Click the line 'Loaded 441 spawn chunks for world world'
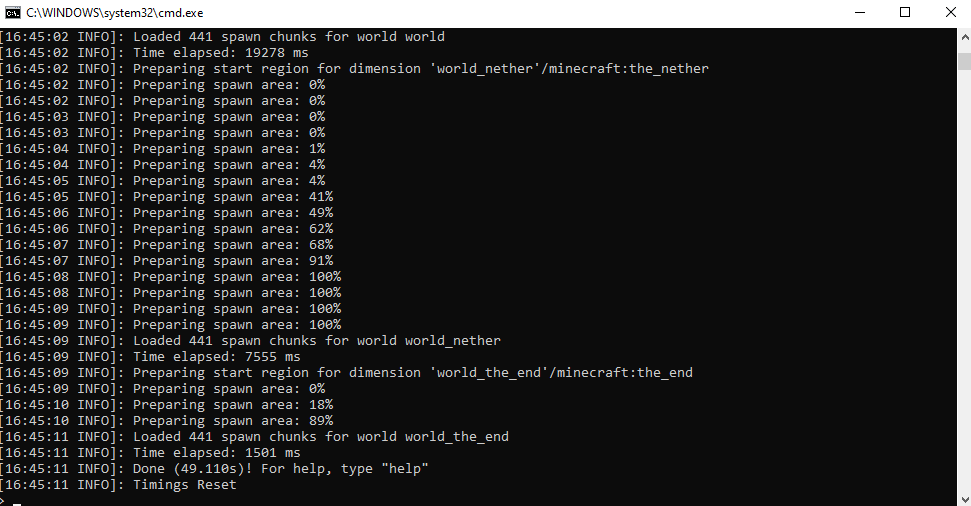This screenshot has height=506, width=971. 222,37
